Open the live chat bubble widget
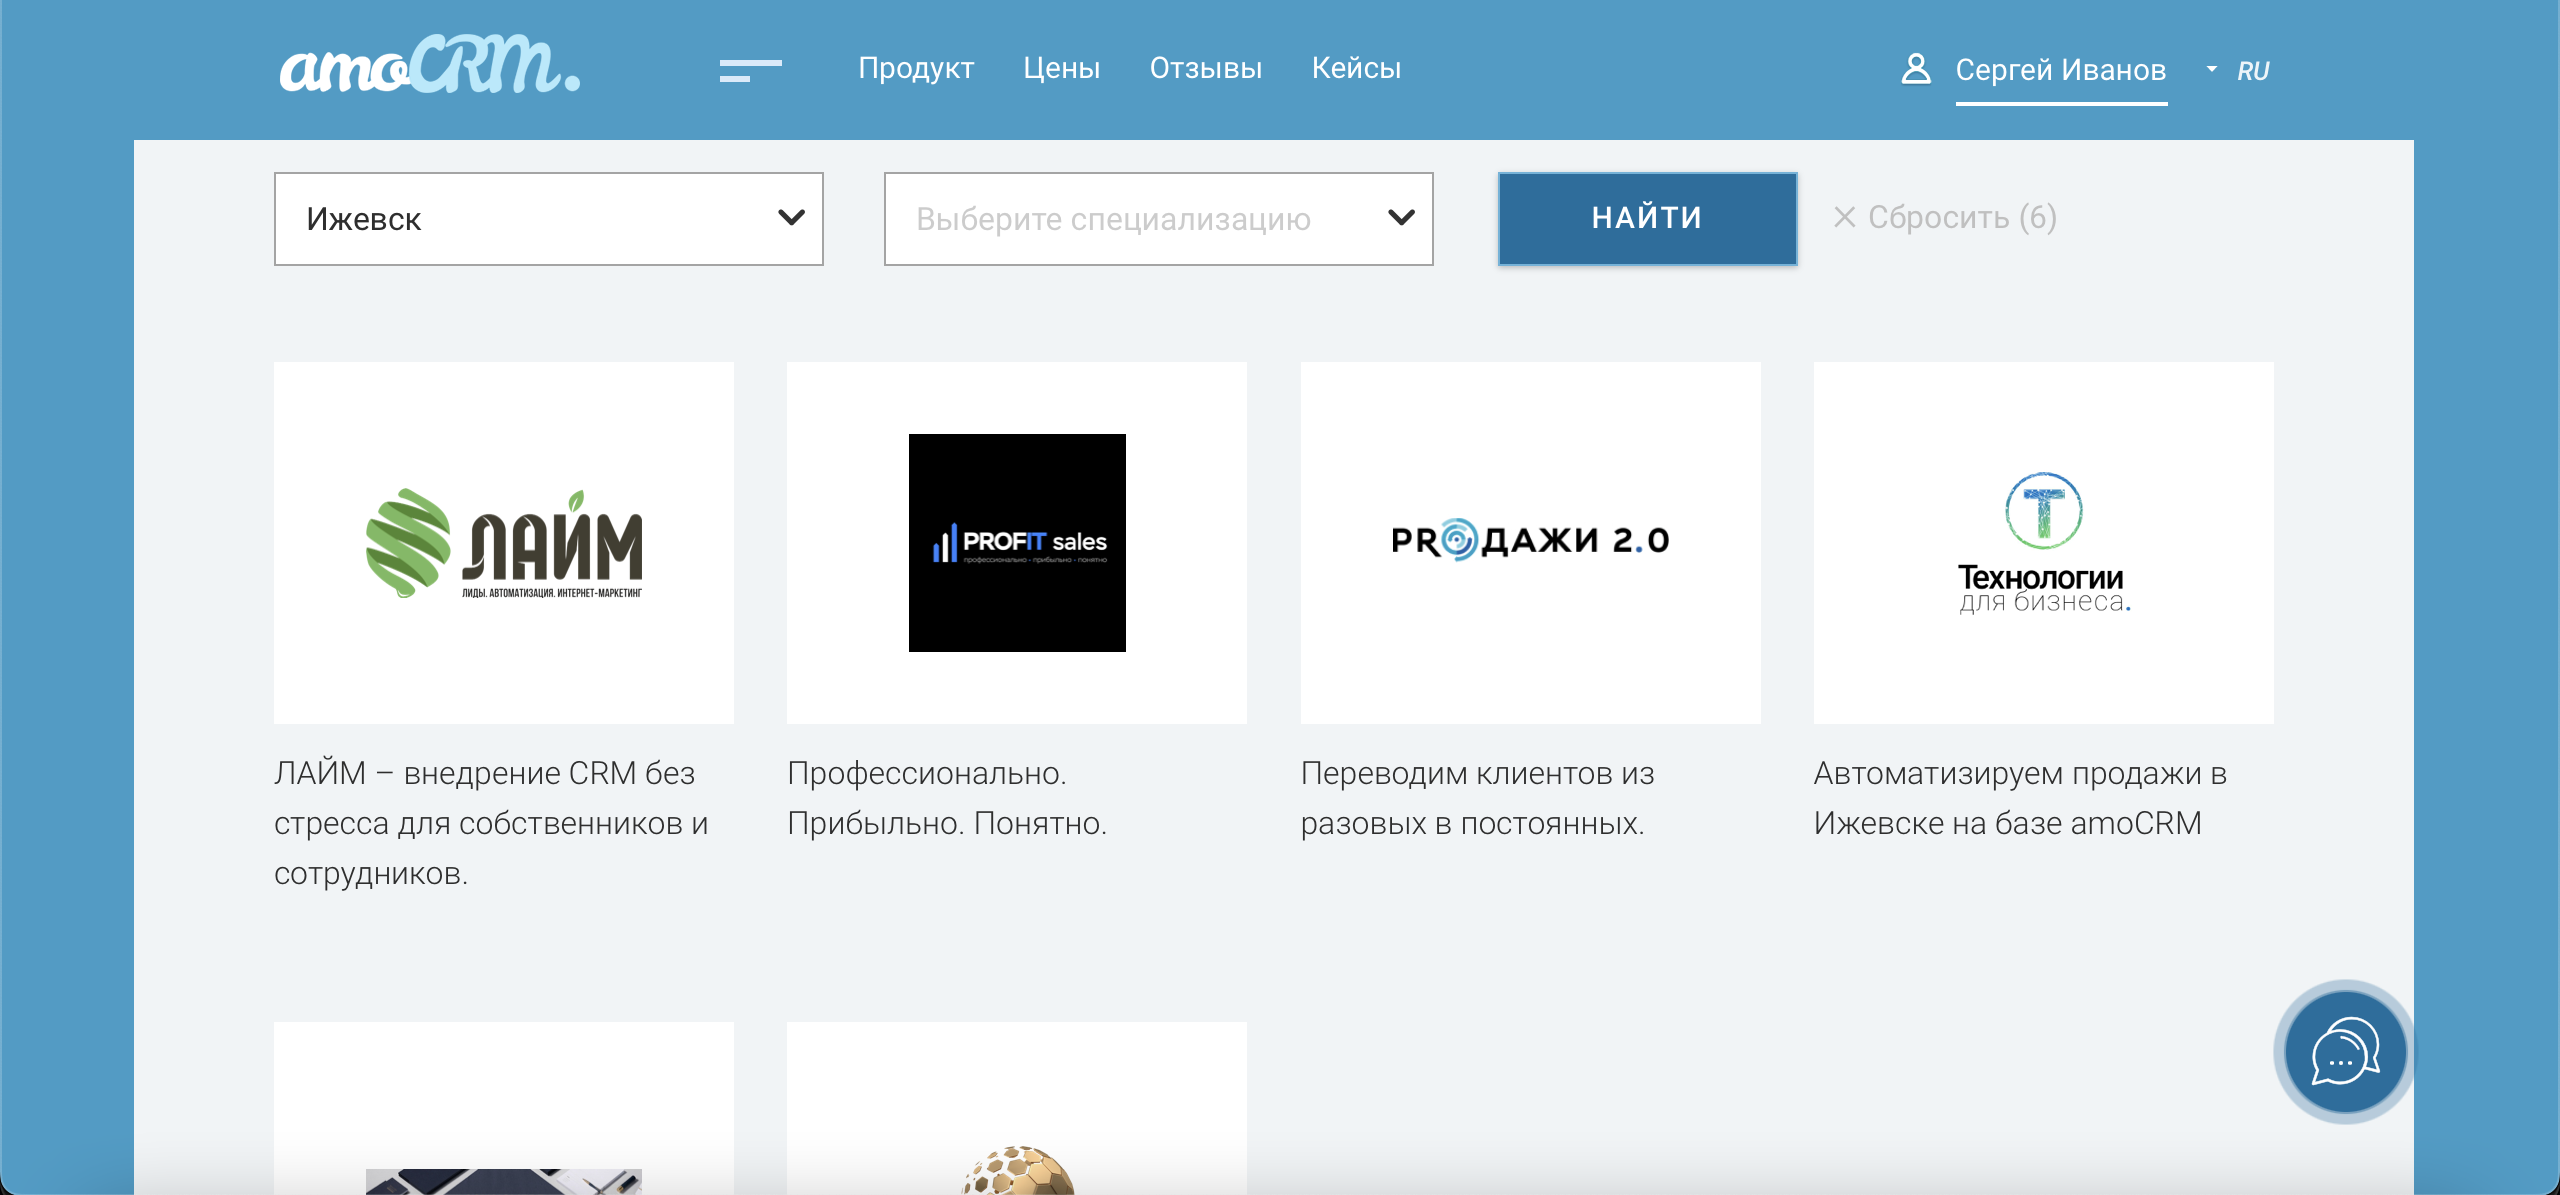The width and height of the screenshot is (2560, 1195). [2345, 1052]
